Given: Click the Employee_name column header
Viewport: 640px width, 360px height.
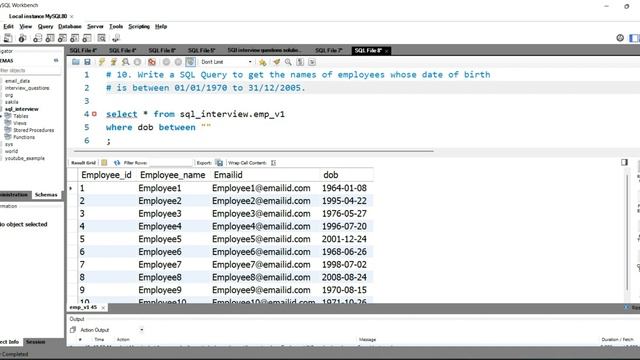Looking at the screenshot, I should (173, 175).
